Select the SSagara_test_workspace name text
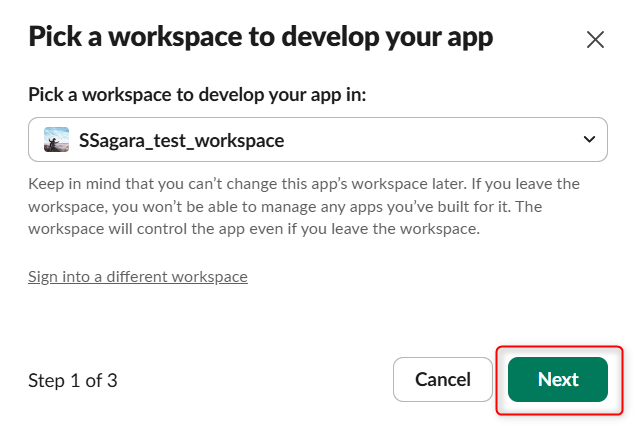 click(182, 140)
